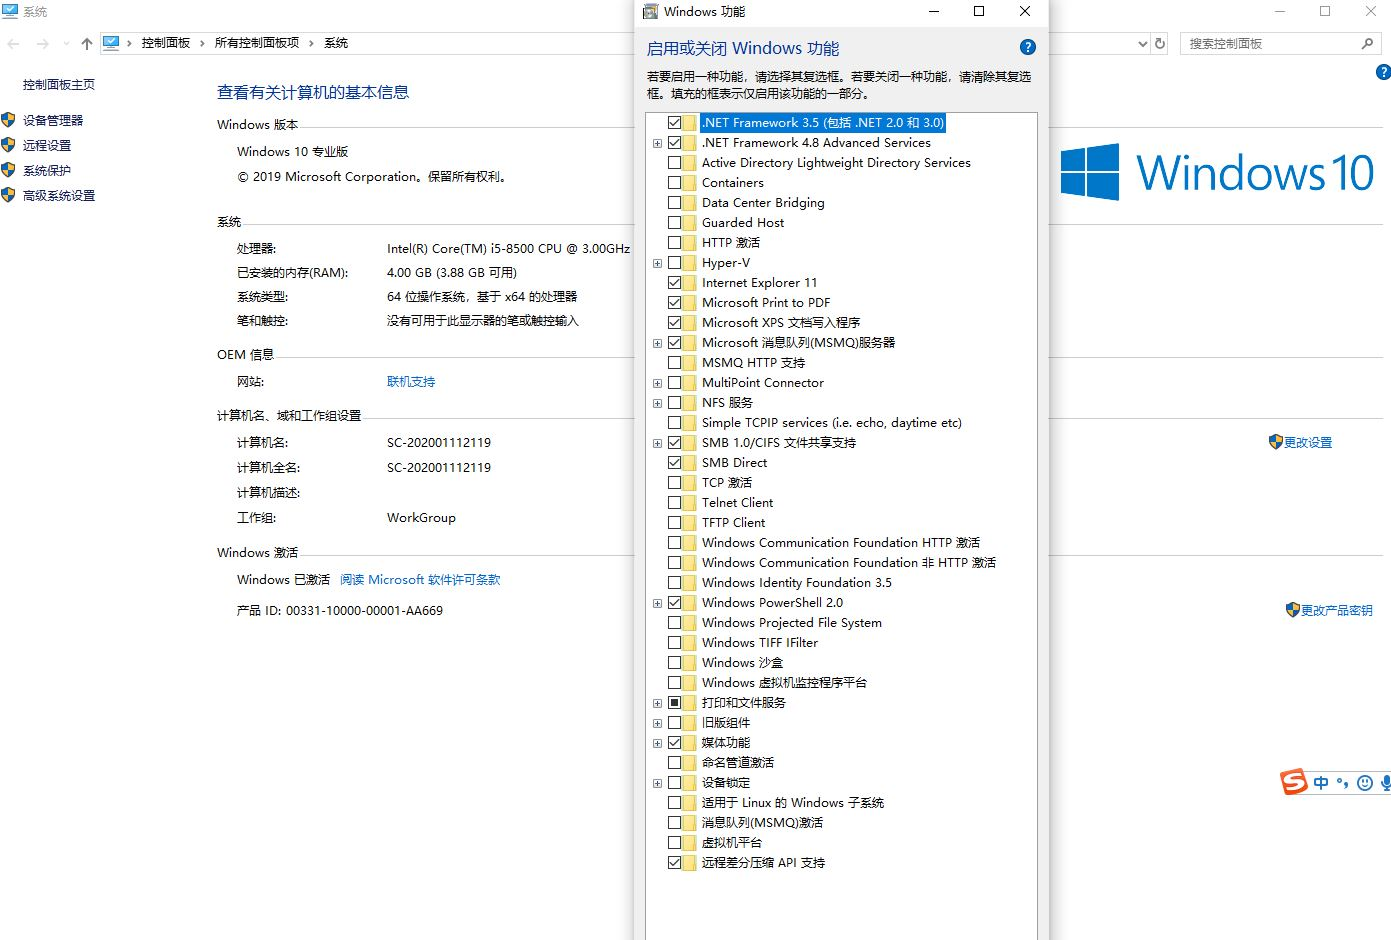Select Data Center Bridging row

pos(763,203)
